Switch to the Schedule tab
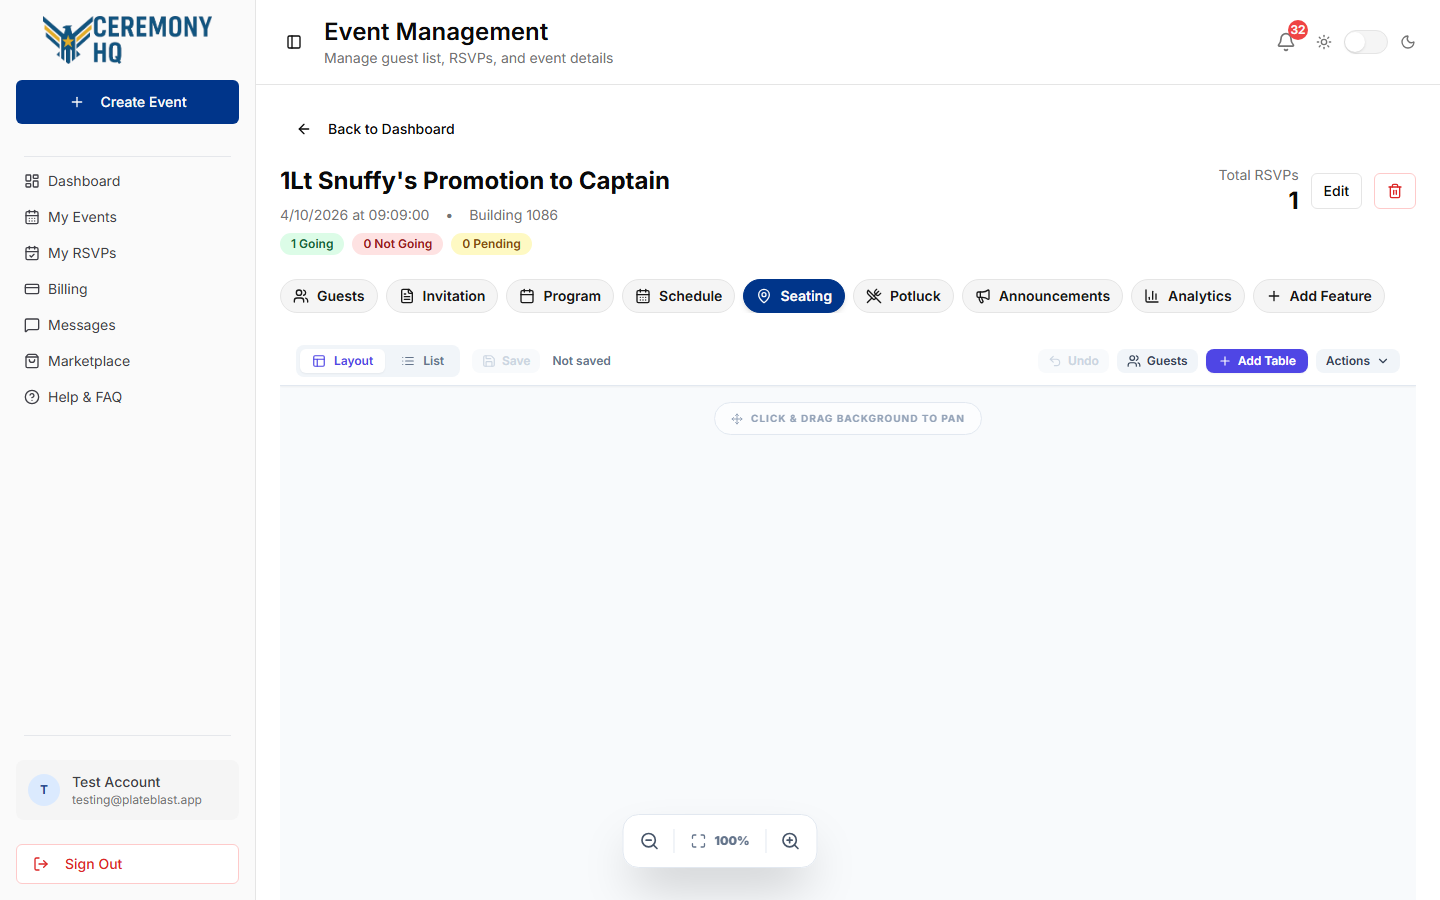Image resolution: width=1440 pixels, height=900 pixels. pyautogui.click(x=678, y=296)
